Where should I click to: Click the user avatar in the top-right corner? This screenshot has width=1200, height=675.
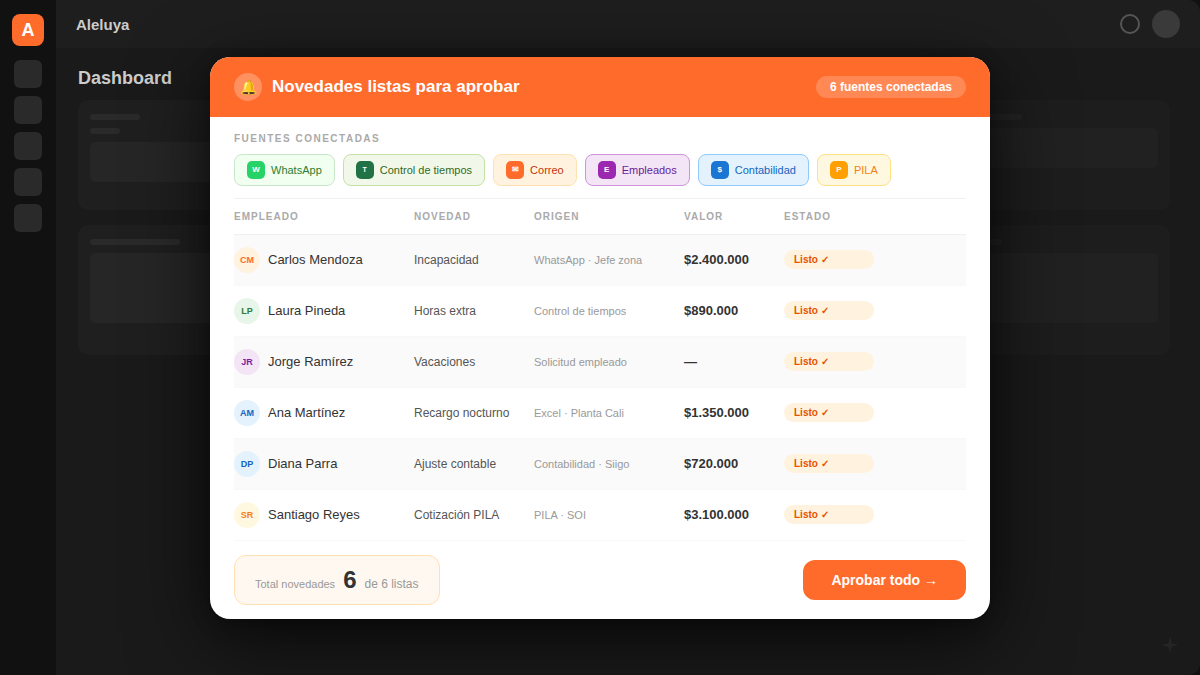click(1165, 23)
